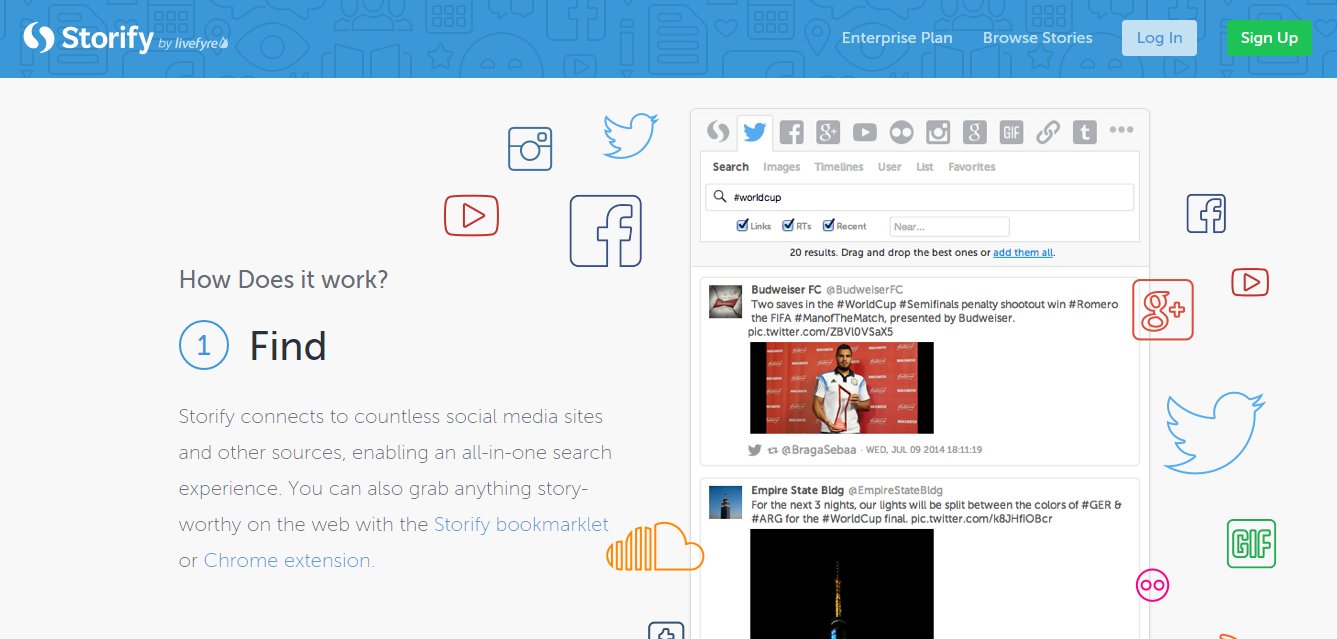Go to Browse Stories
Image resolution: width=1337 pixels, height=639 pixels.
(1038, 38)
